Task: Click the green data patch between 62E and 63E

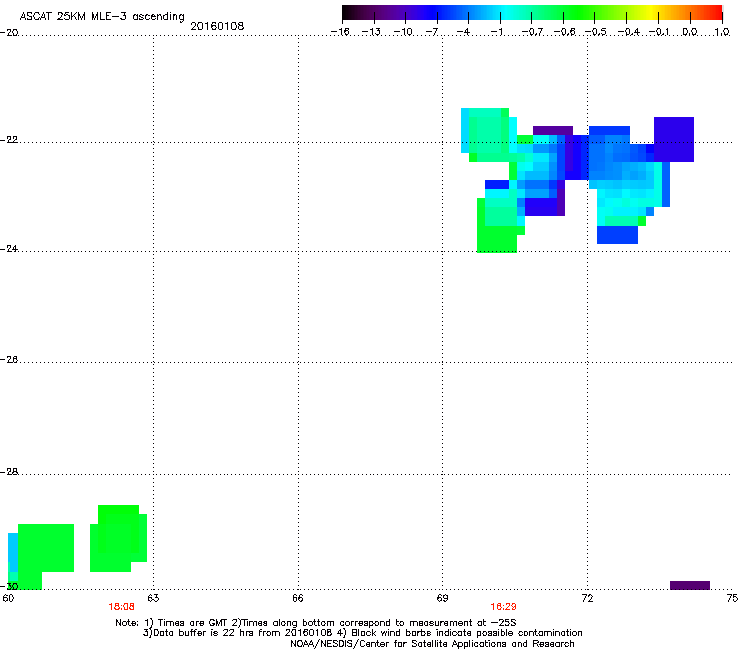Action: pyautogui.click(x=118, y=538)
